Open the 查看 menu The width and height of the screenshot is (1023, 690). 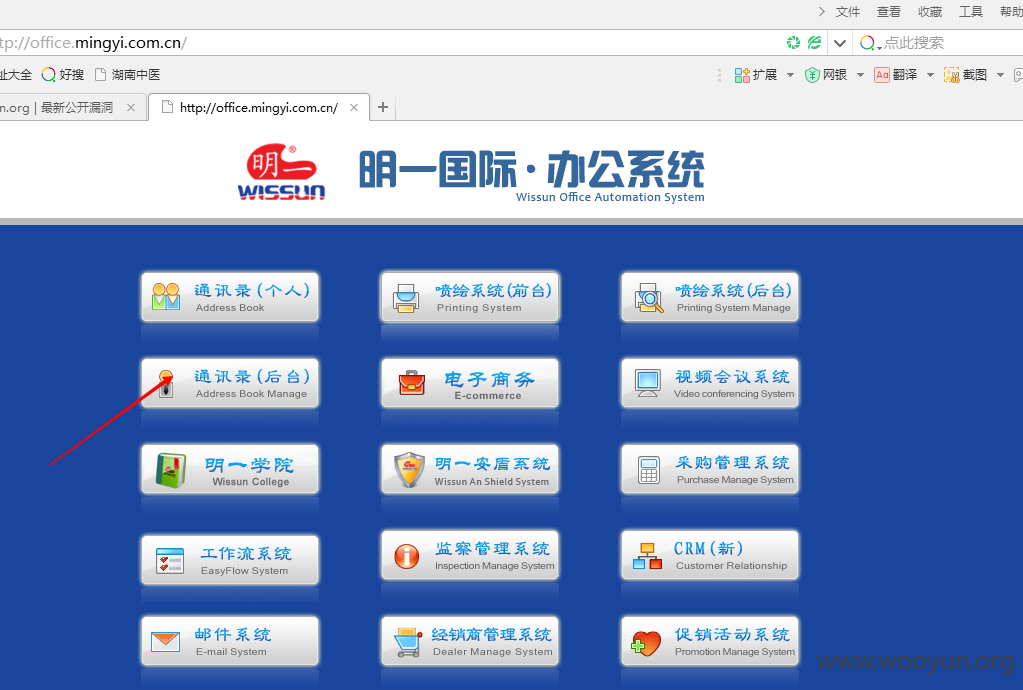tap(889, 12)
